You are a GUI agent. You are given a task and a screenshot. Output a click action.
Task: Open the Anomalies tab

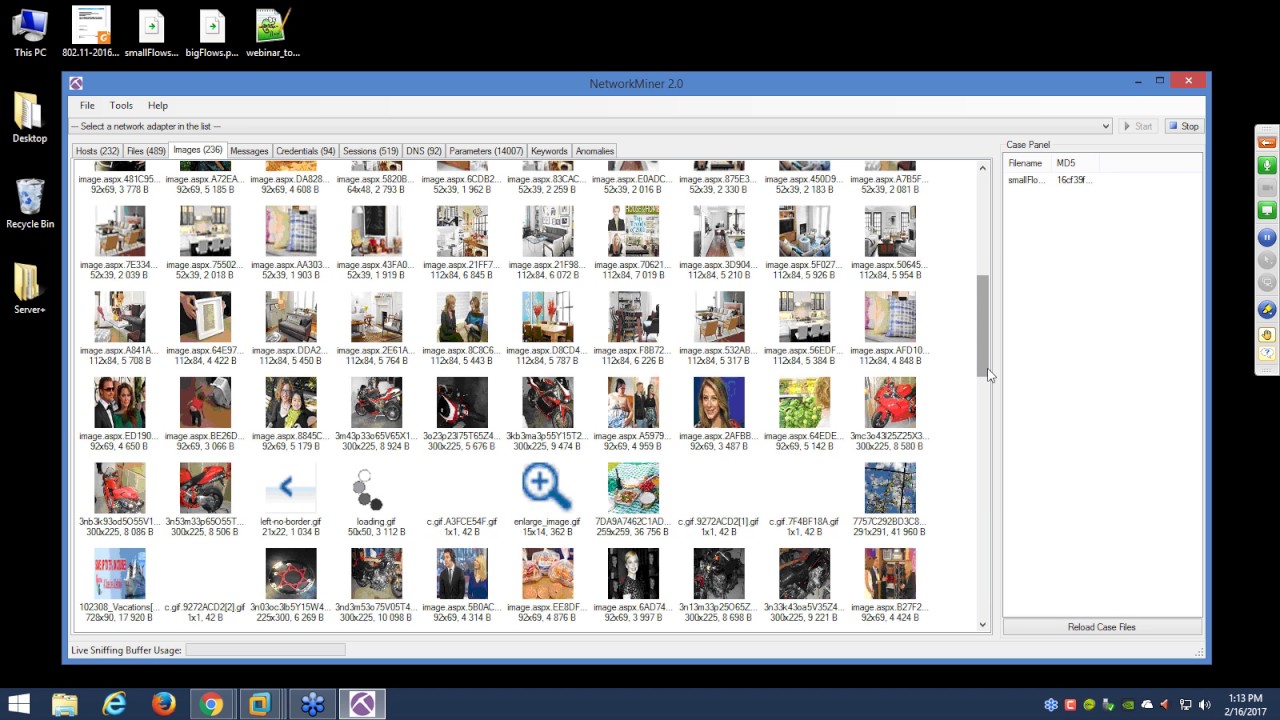(x=594, y=151)
